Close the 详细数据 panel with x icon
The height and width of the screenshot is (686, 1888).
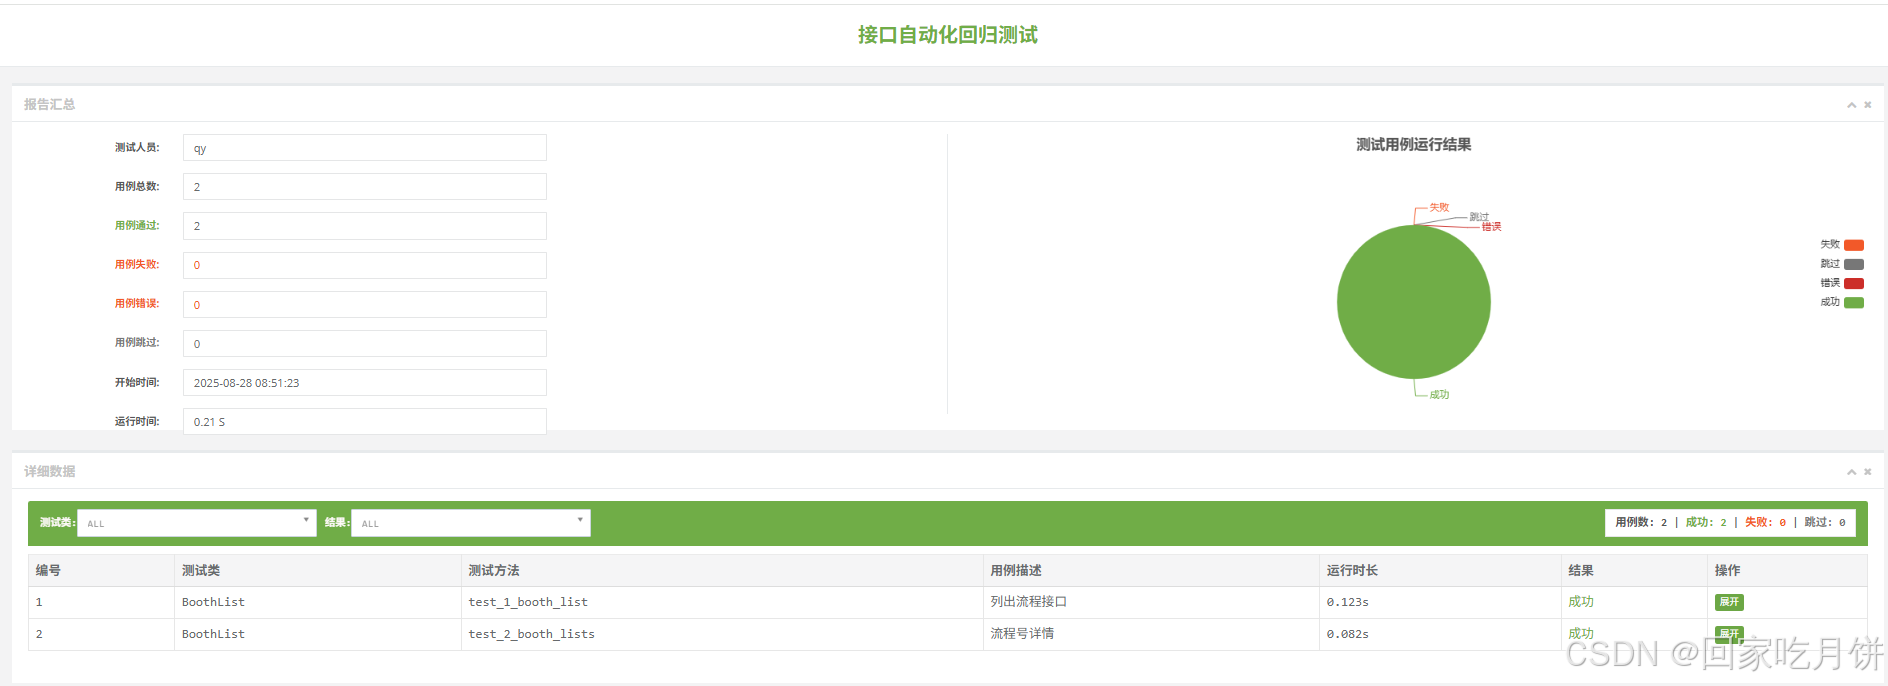point(1867,472)
